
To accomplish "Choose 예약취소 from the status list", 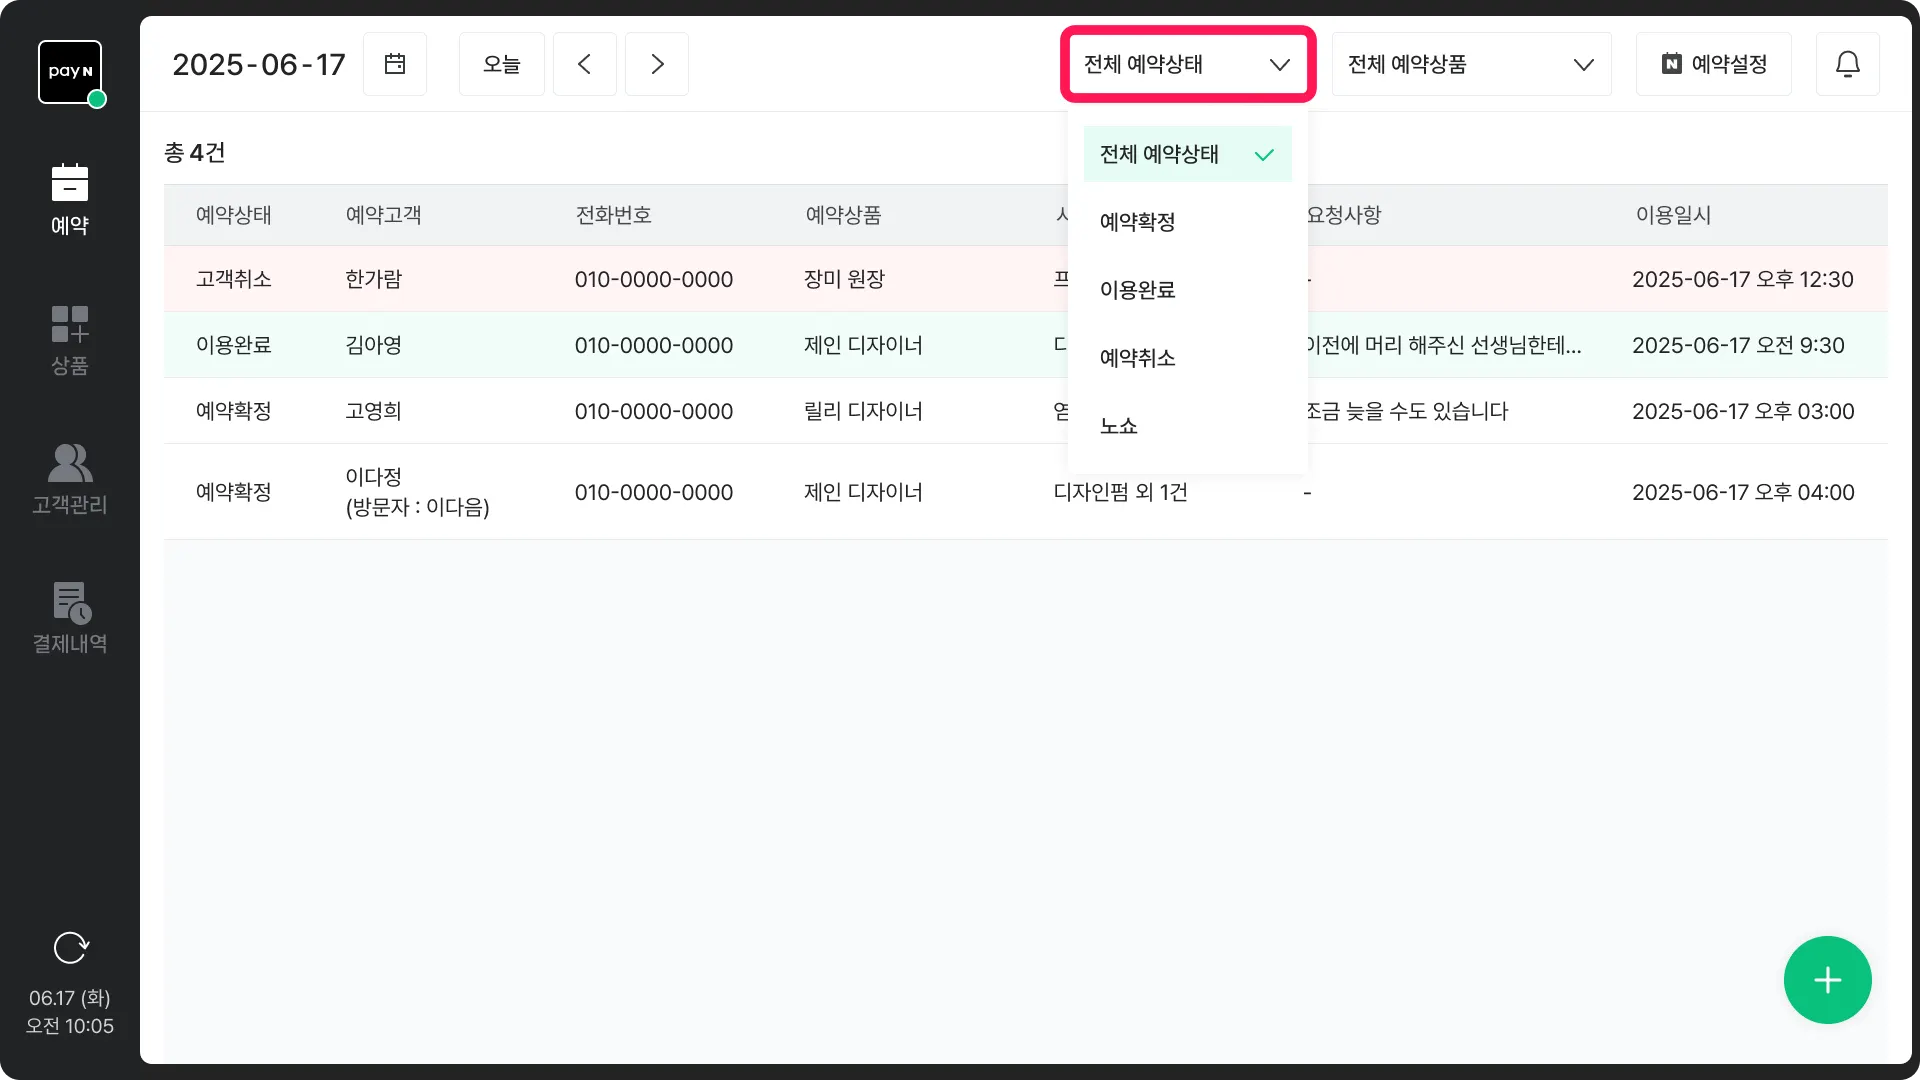I will (1138, 358).
